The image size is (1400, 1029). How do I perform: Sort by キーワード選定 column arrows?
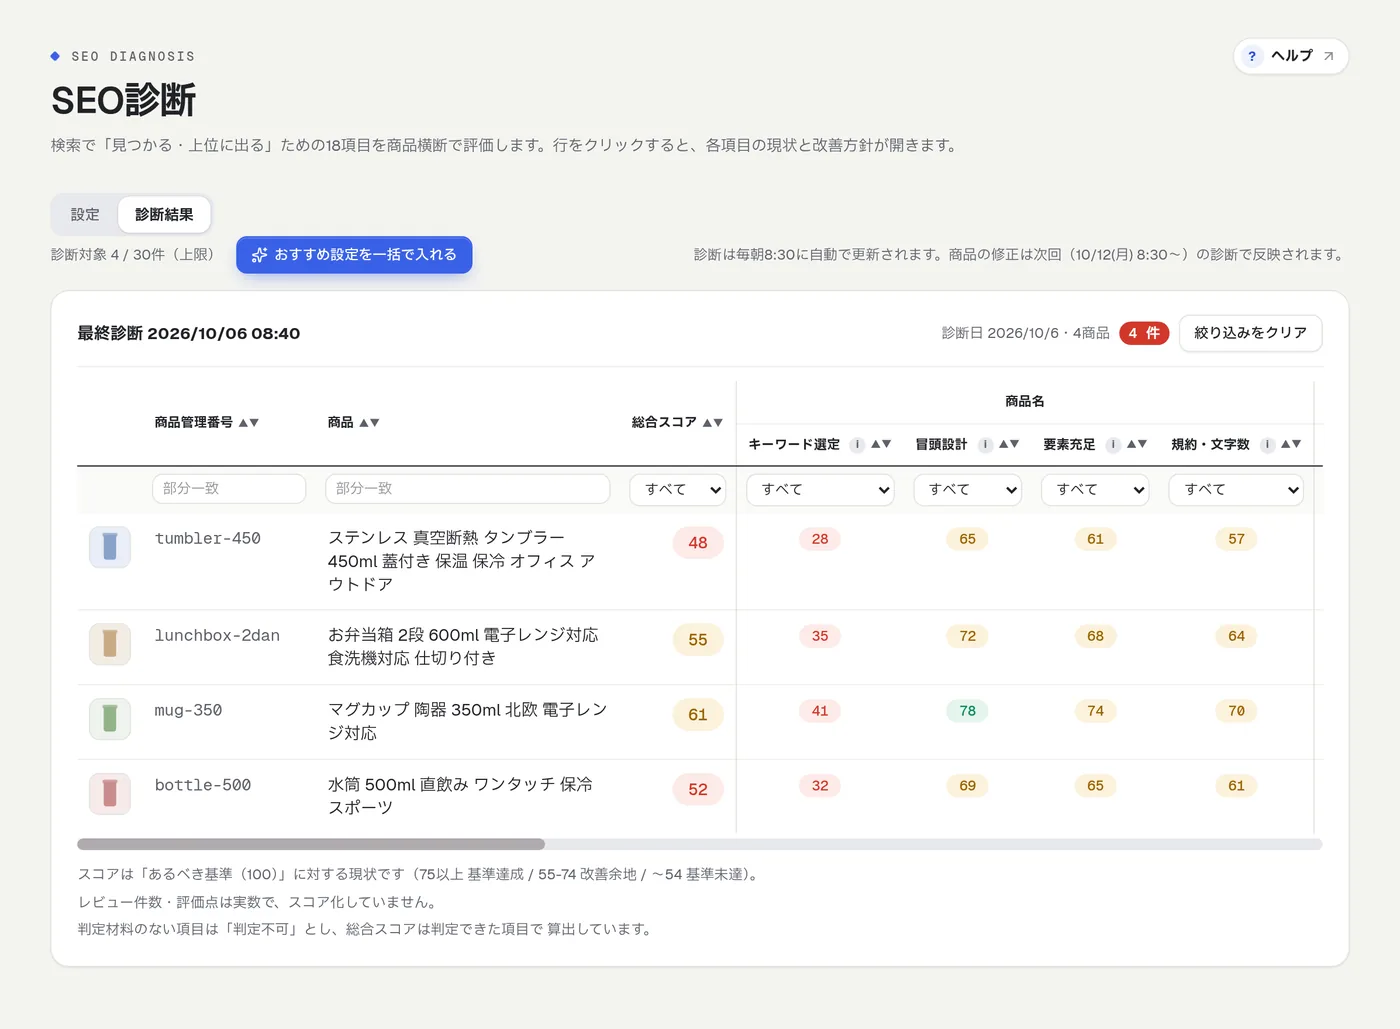(881, 444)
